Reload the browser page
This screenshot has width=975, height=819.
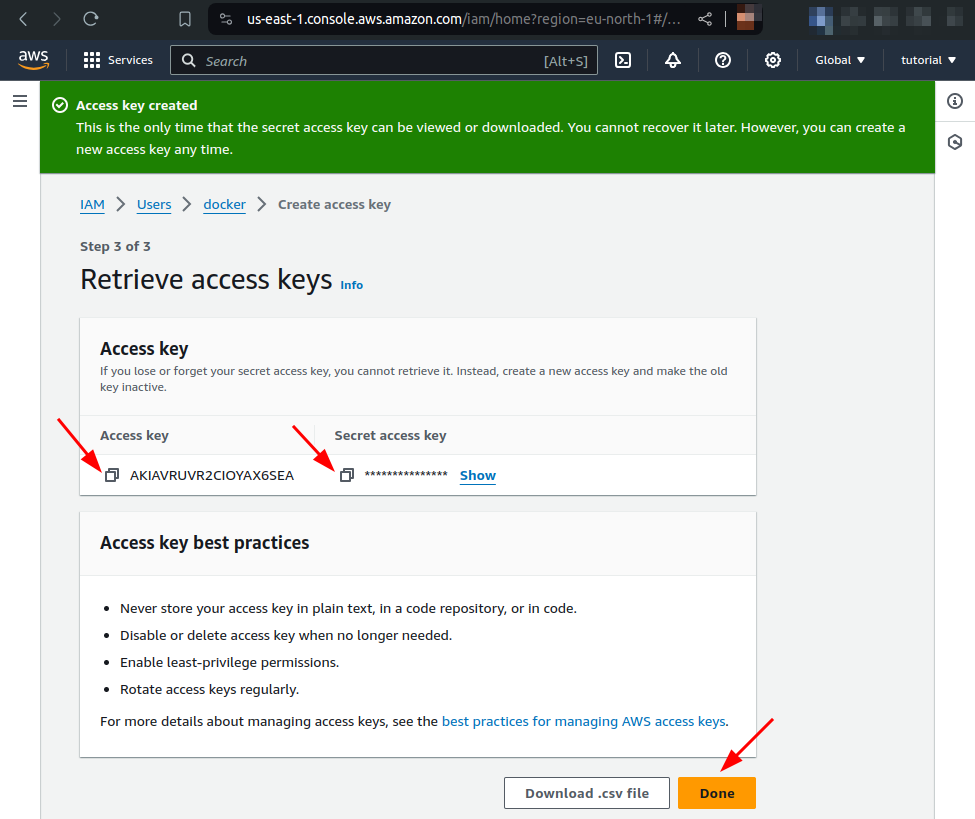tap(91, 19)
